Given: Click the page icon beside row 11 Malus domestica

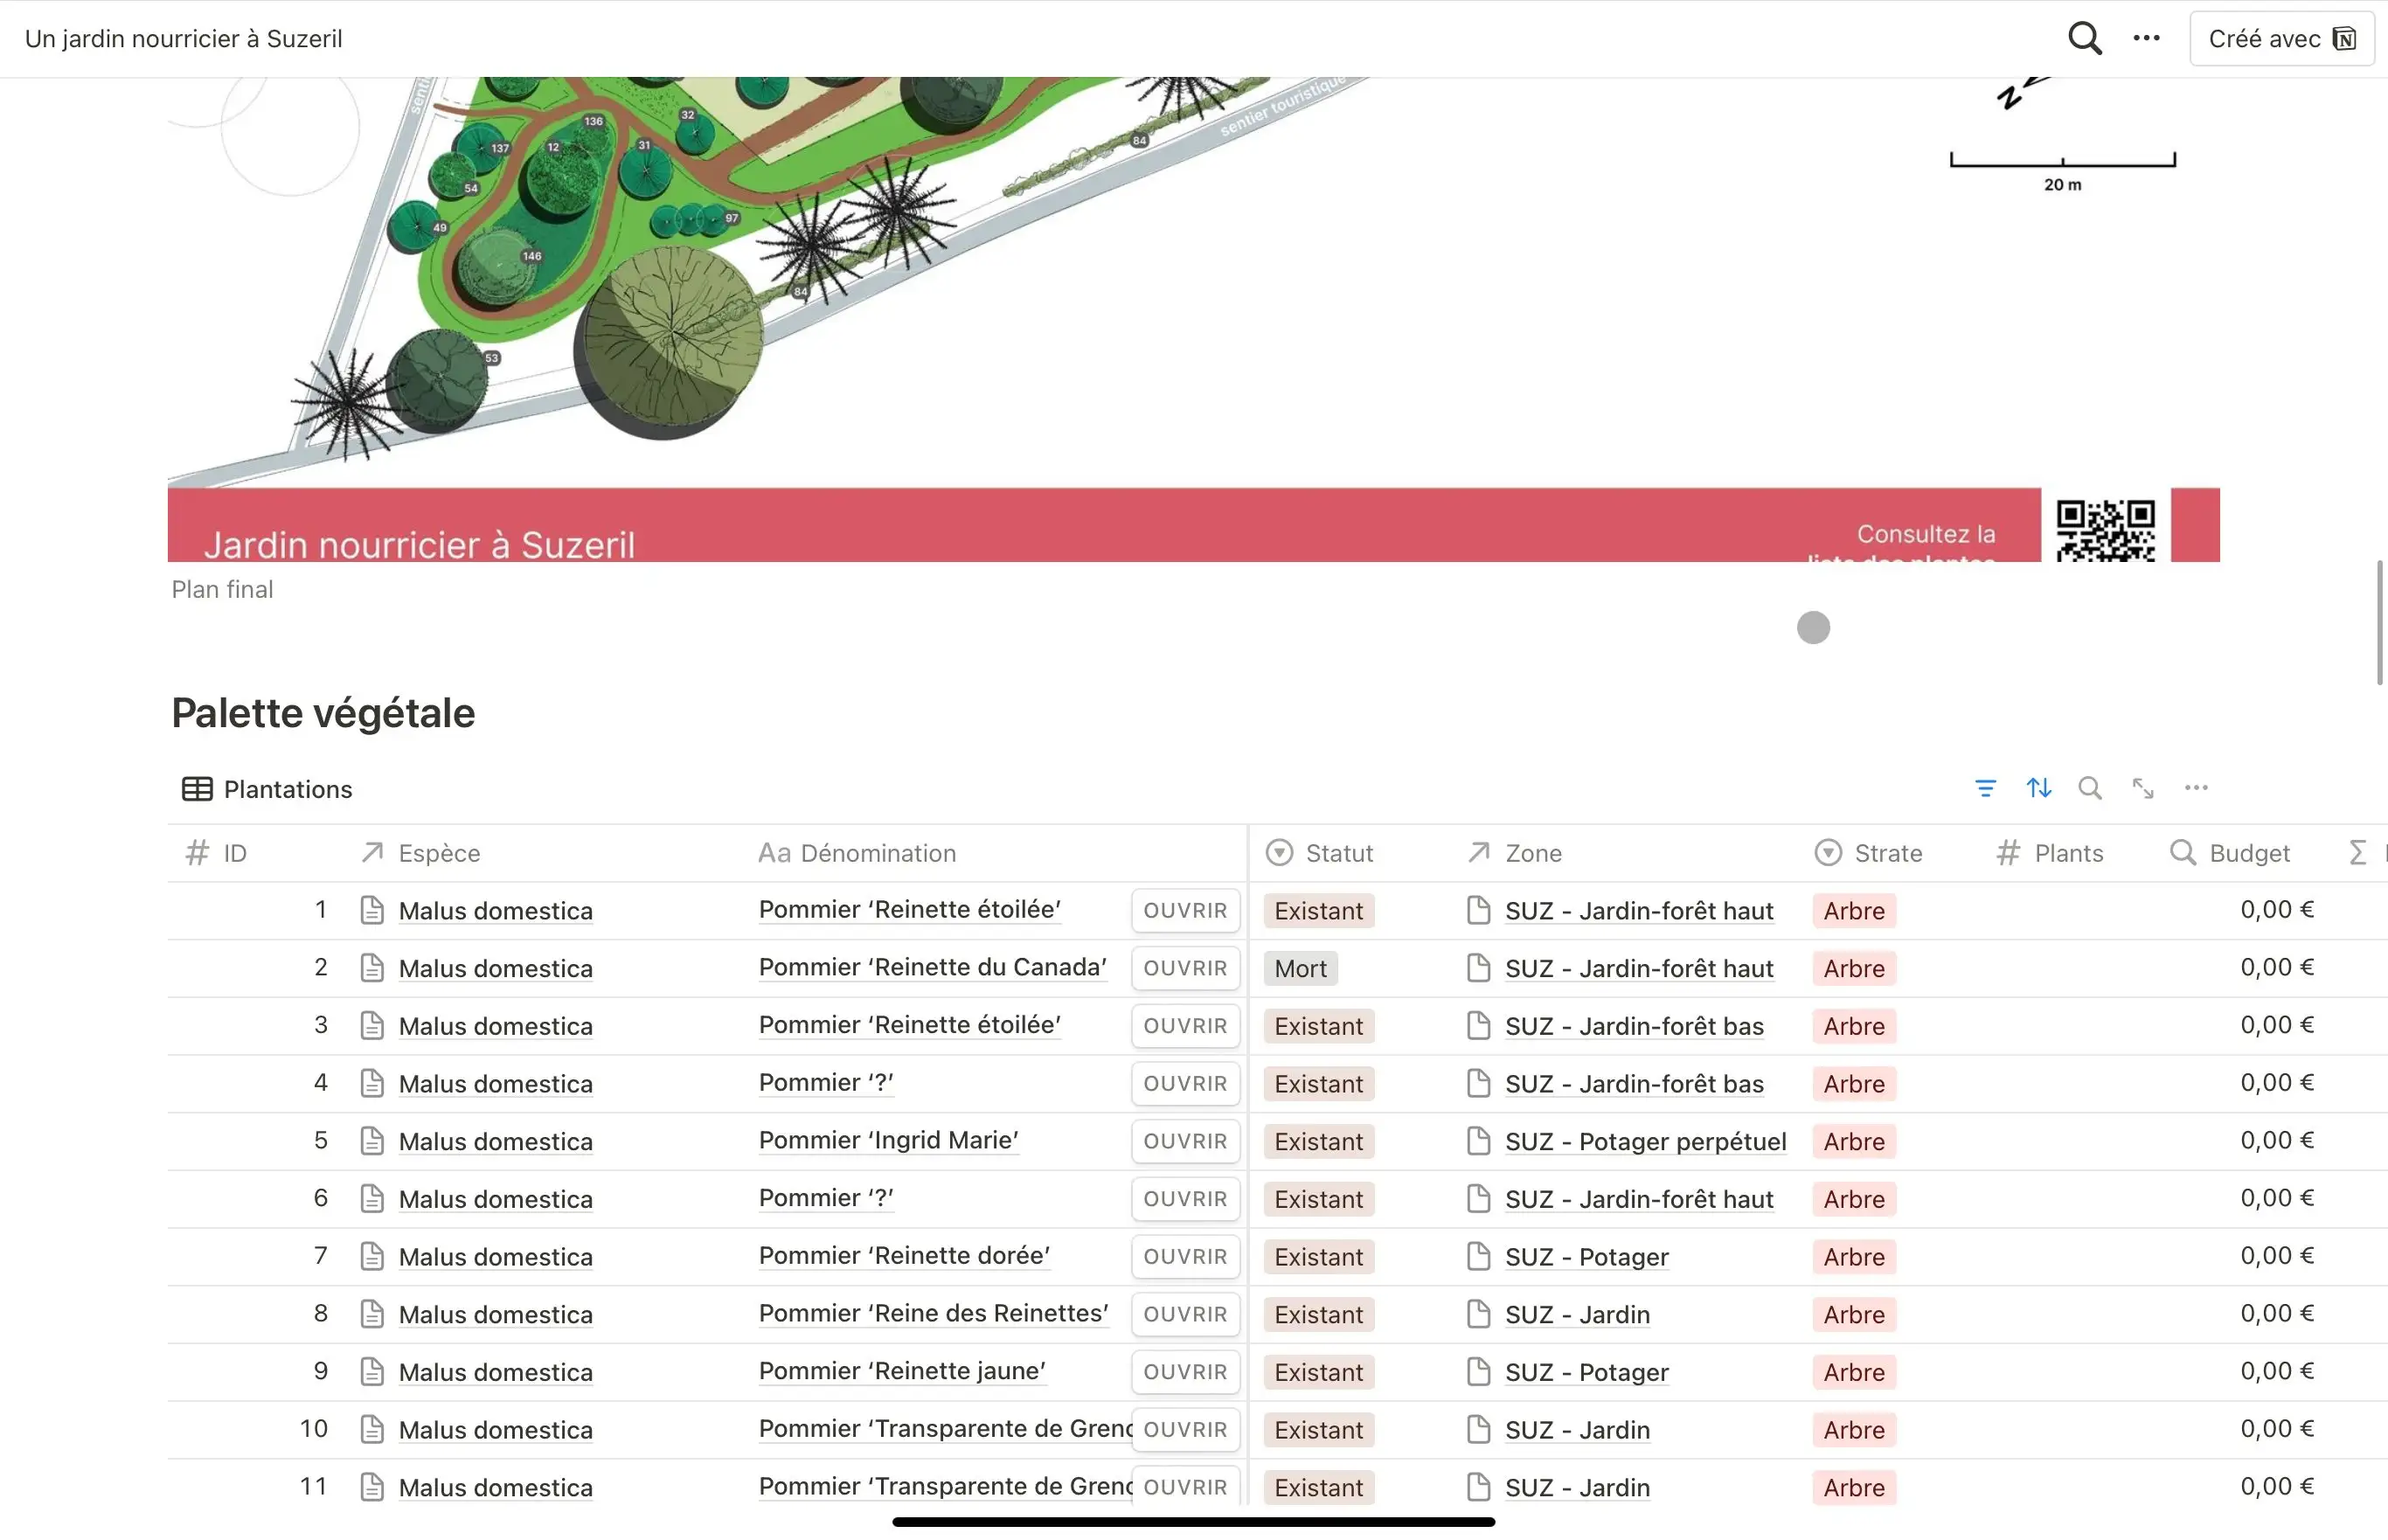Looking at the screenshot, I should pos(372,1486).
